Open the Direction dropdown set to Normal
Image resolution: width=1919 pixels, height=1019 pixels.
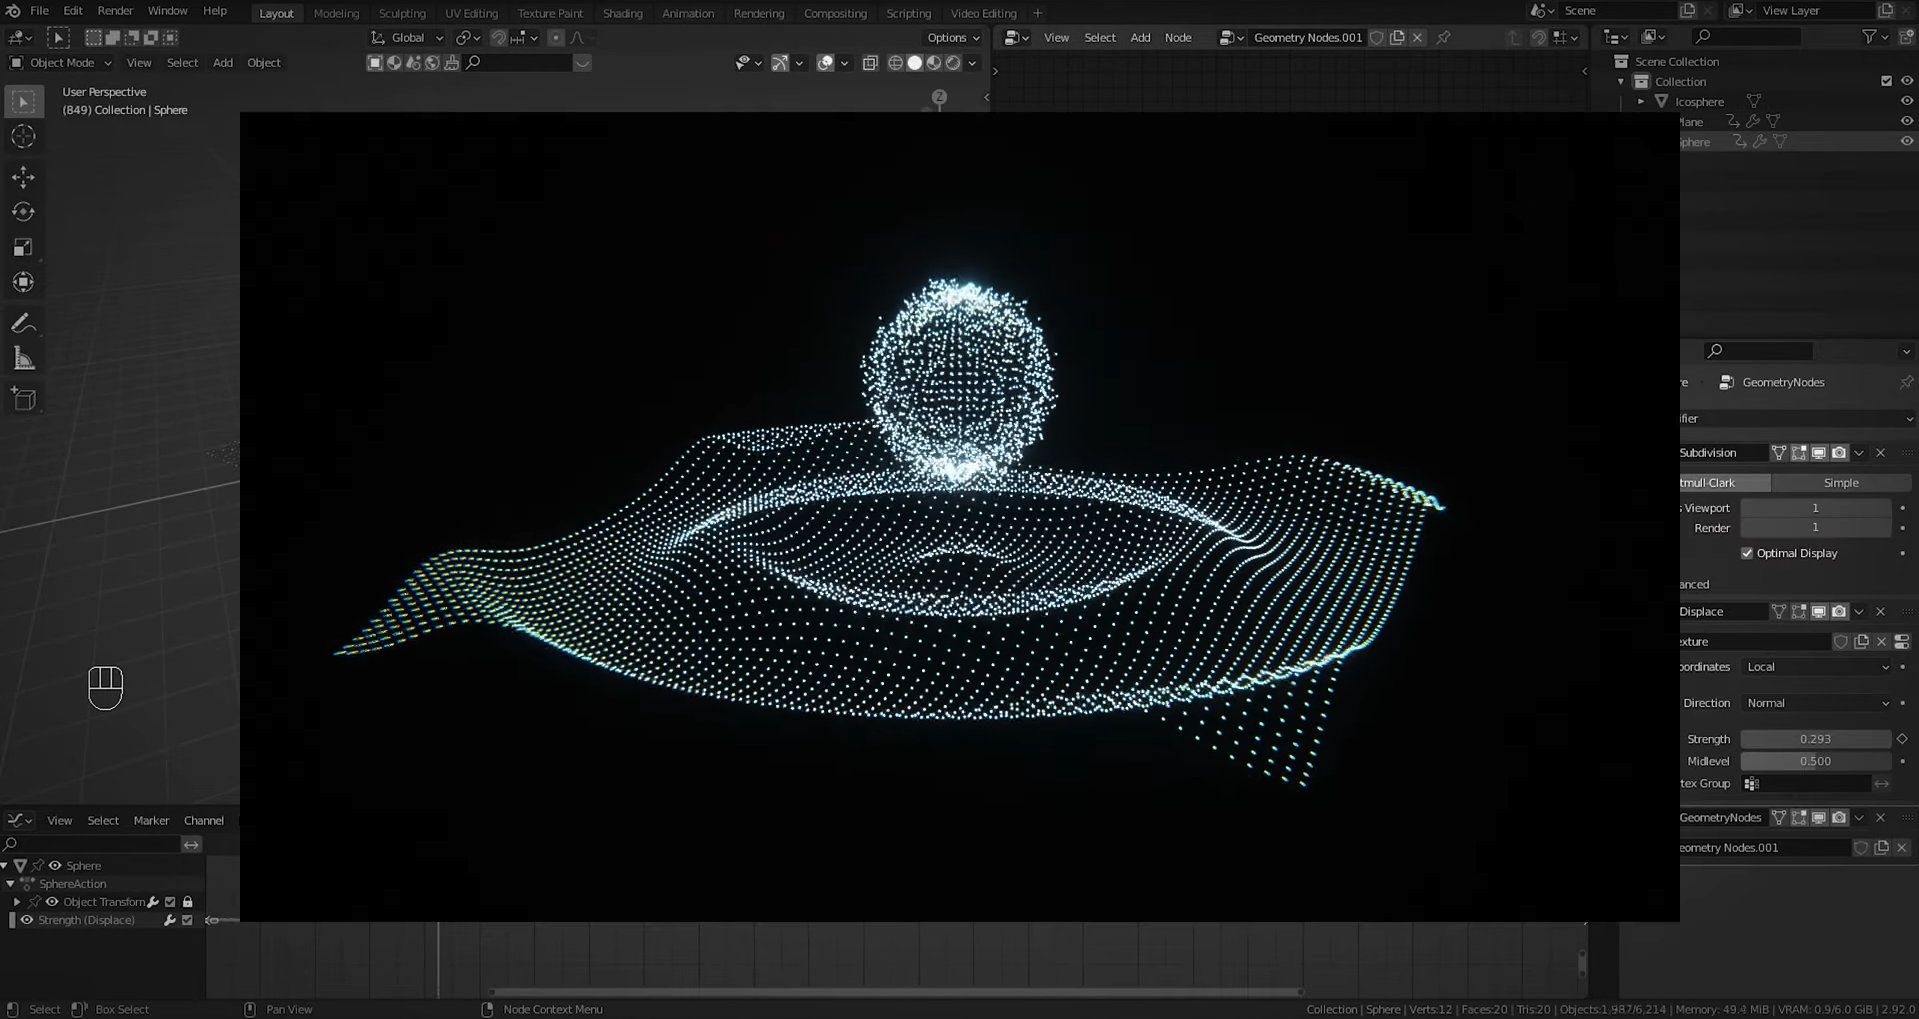click(1816, 703)
